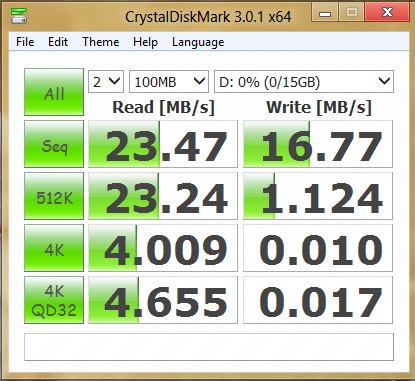415x381 pixels.
Task: Expand the 100MB test size dropdown
Action: (169, 81)
